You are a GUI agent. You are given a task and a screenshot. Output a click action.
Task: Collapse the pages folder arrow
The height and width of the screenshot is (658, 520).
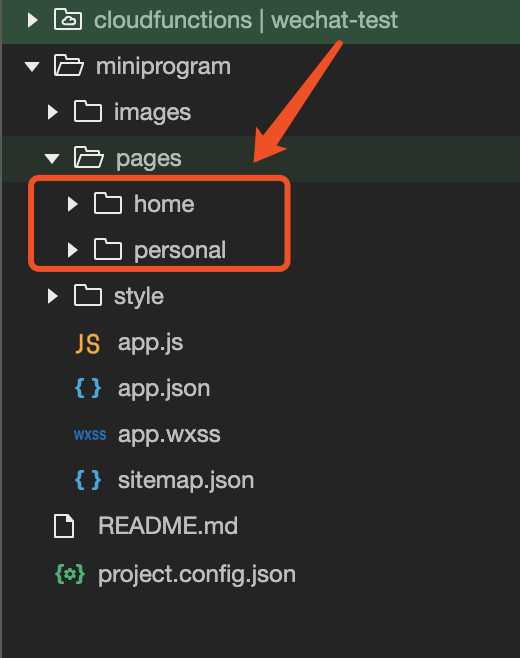click(x=52, y=158)
